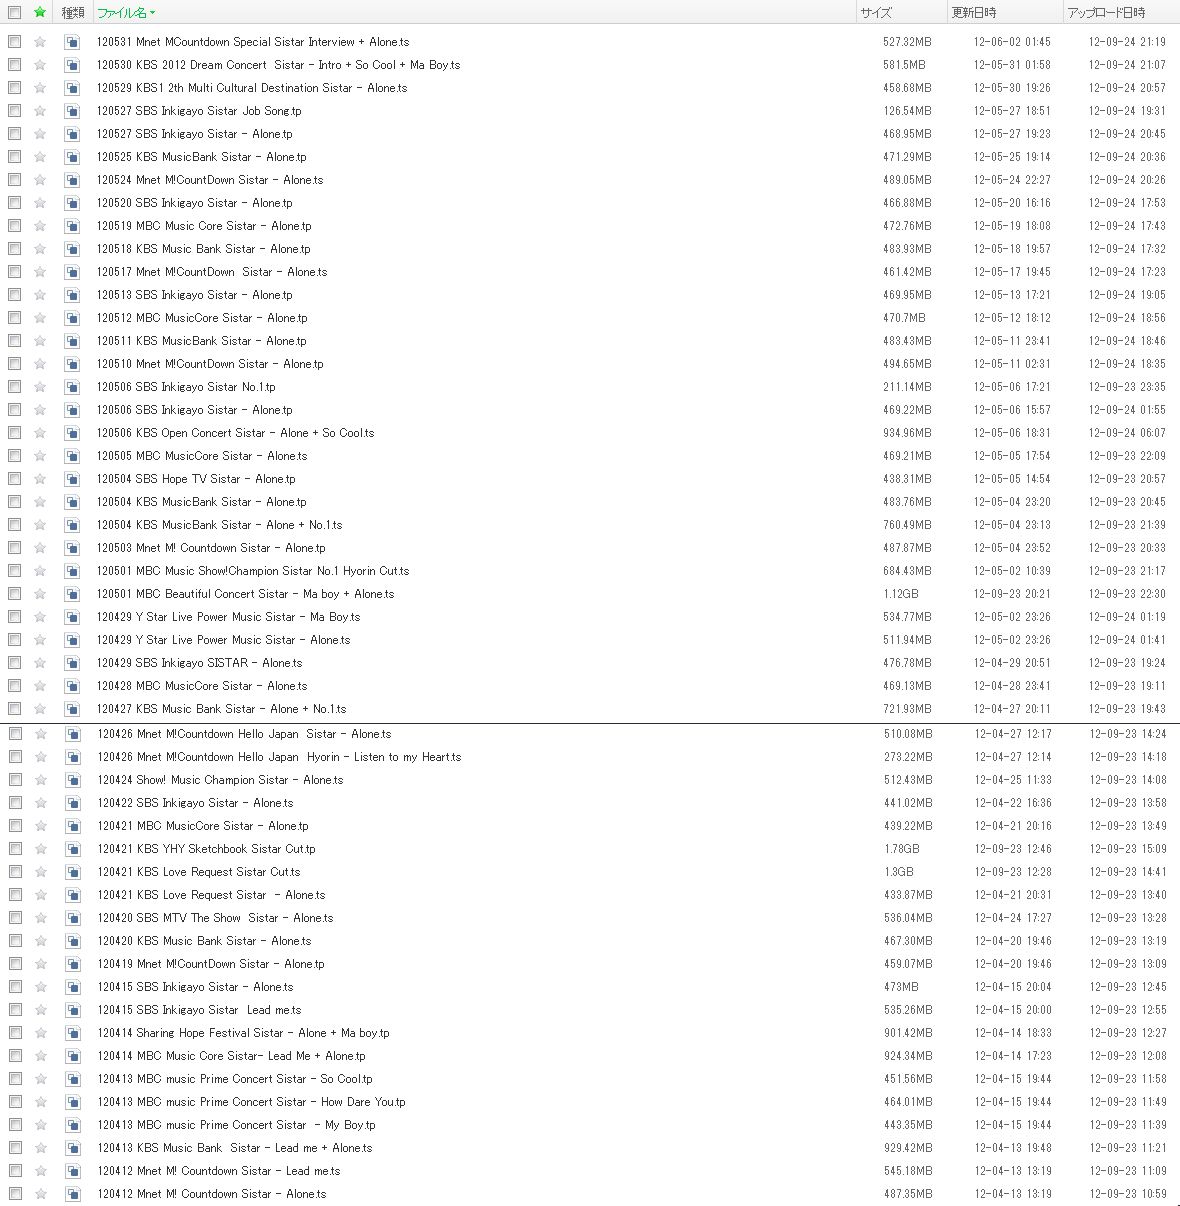Open 120421 MBC MusicCore Sistar - Alone.tp

(x=203, y=826)
